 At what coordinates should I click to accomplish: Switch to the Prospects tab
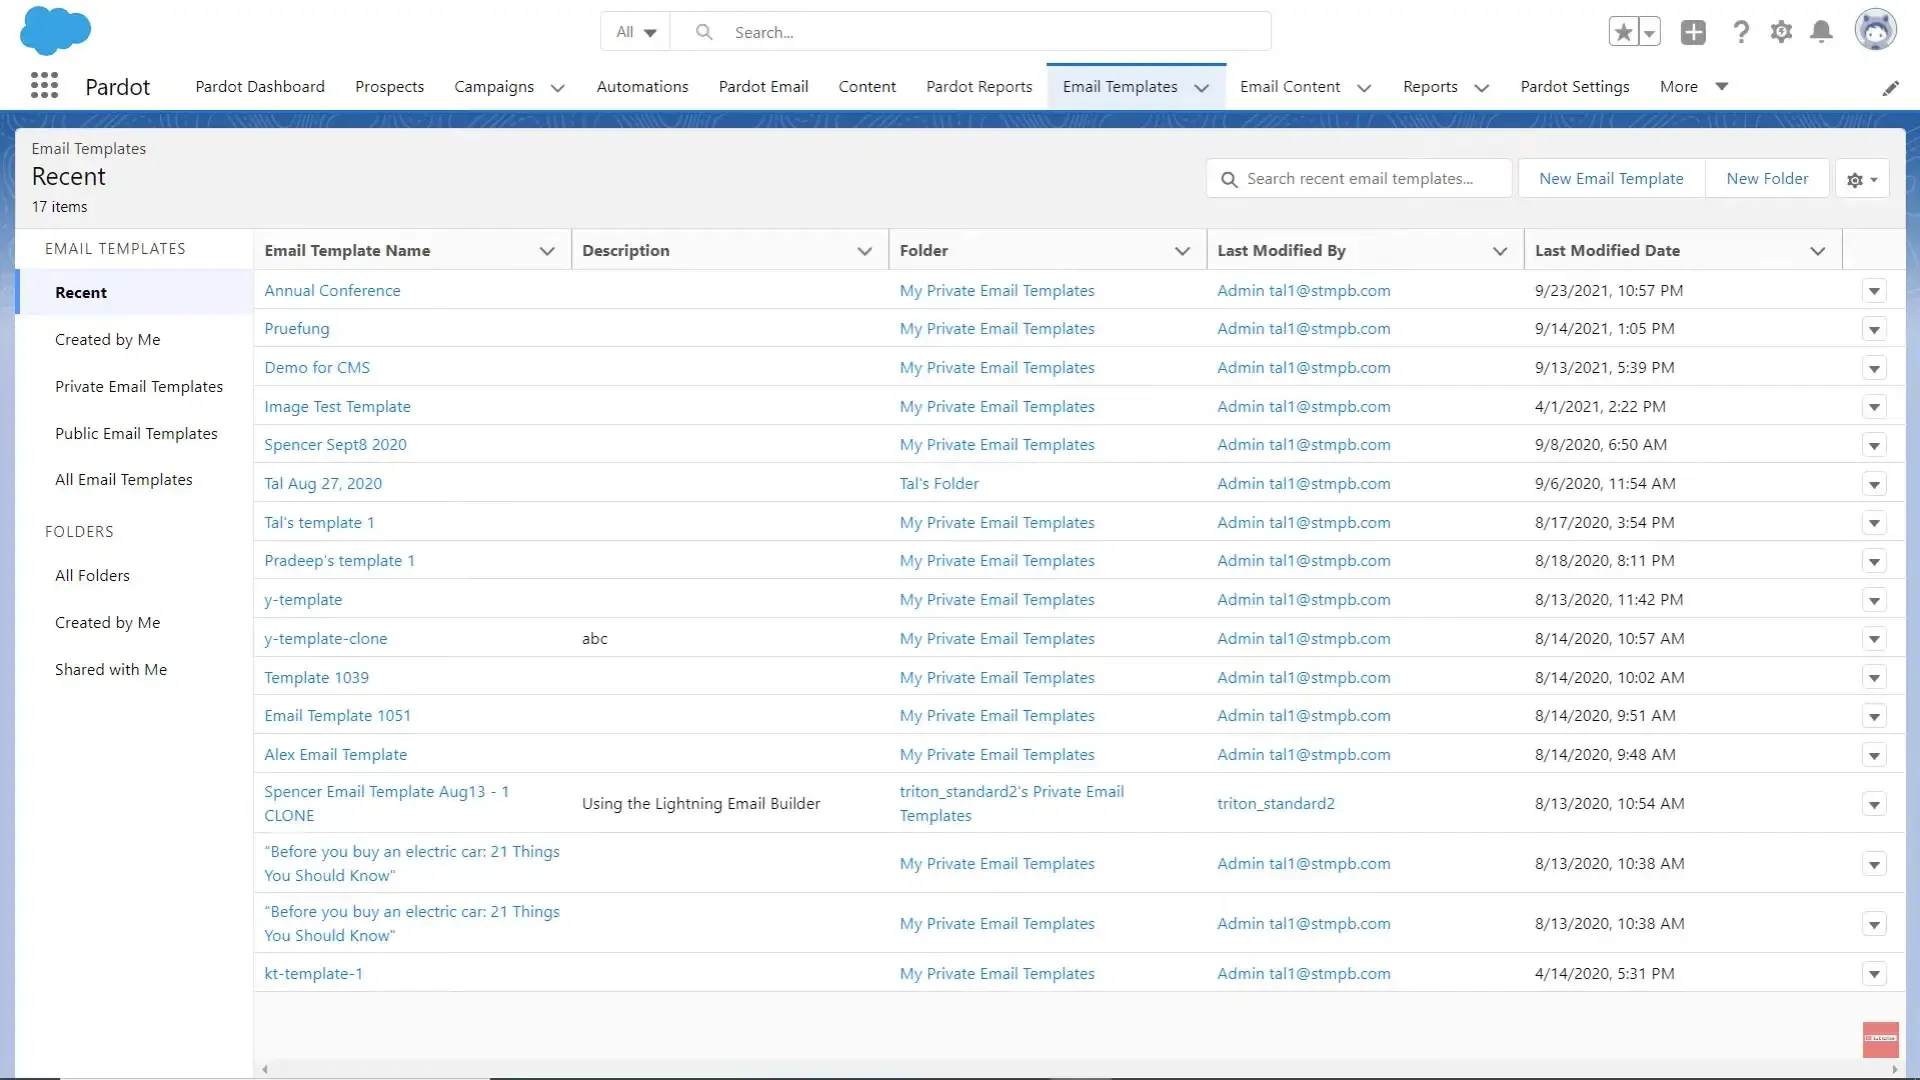389,87
